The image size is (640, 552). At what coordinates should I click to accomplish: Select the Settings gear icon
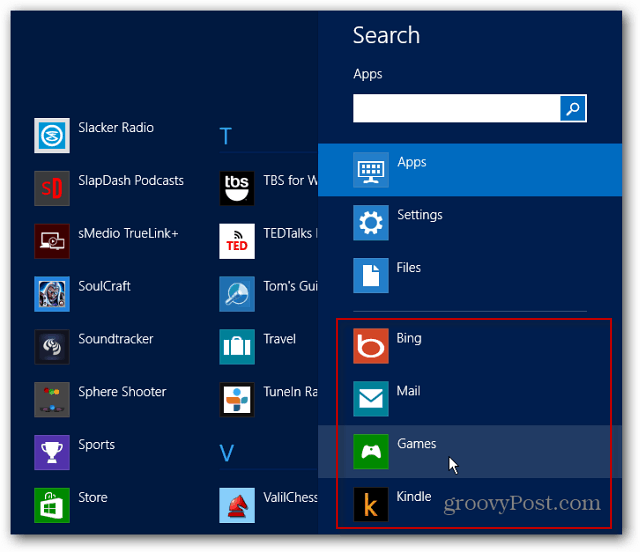(x=371, y=223)
